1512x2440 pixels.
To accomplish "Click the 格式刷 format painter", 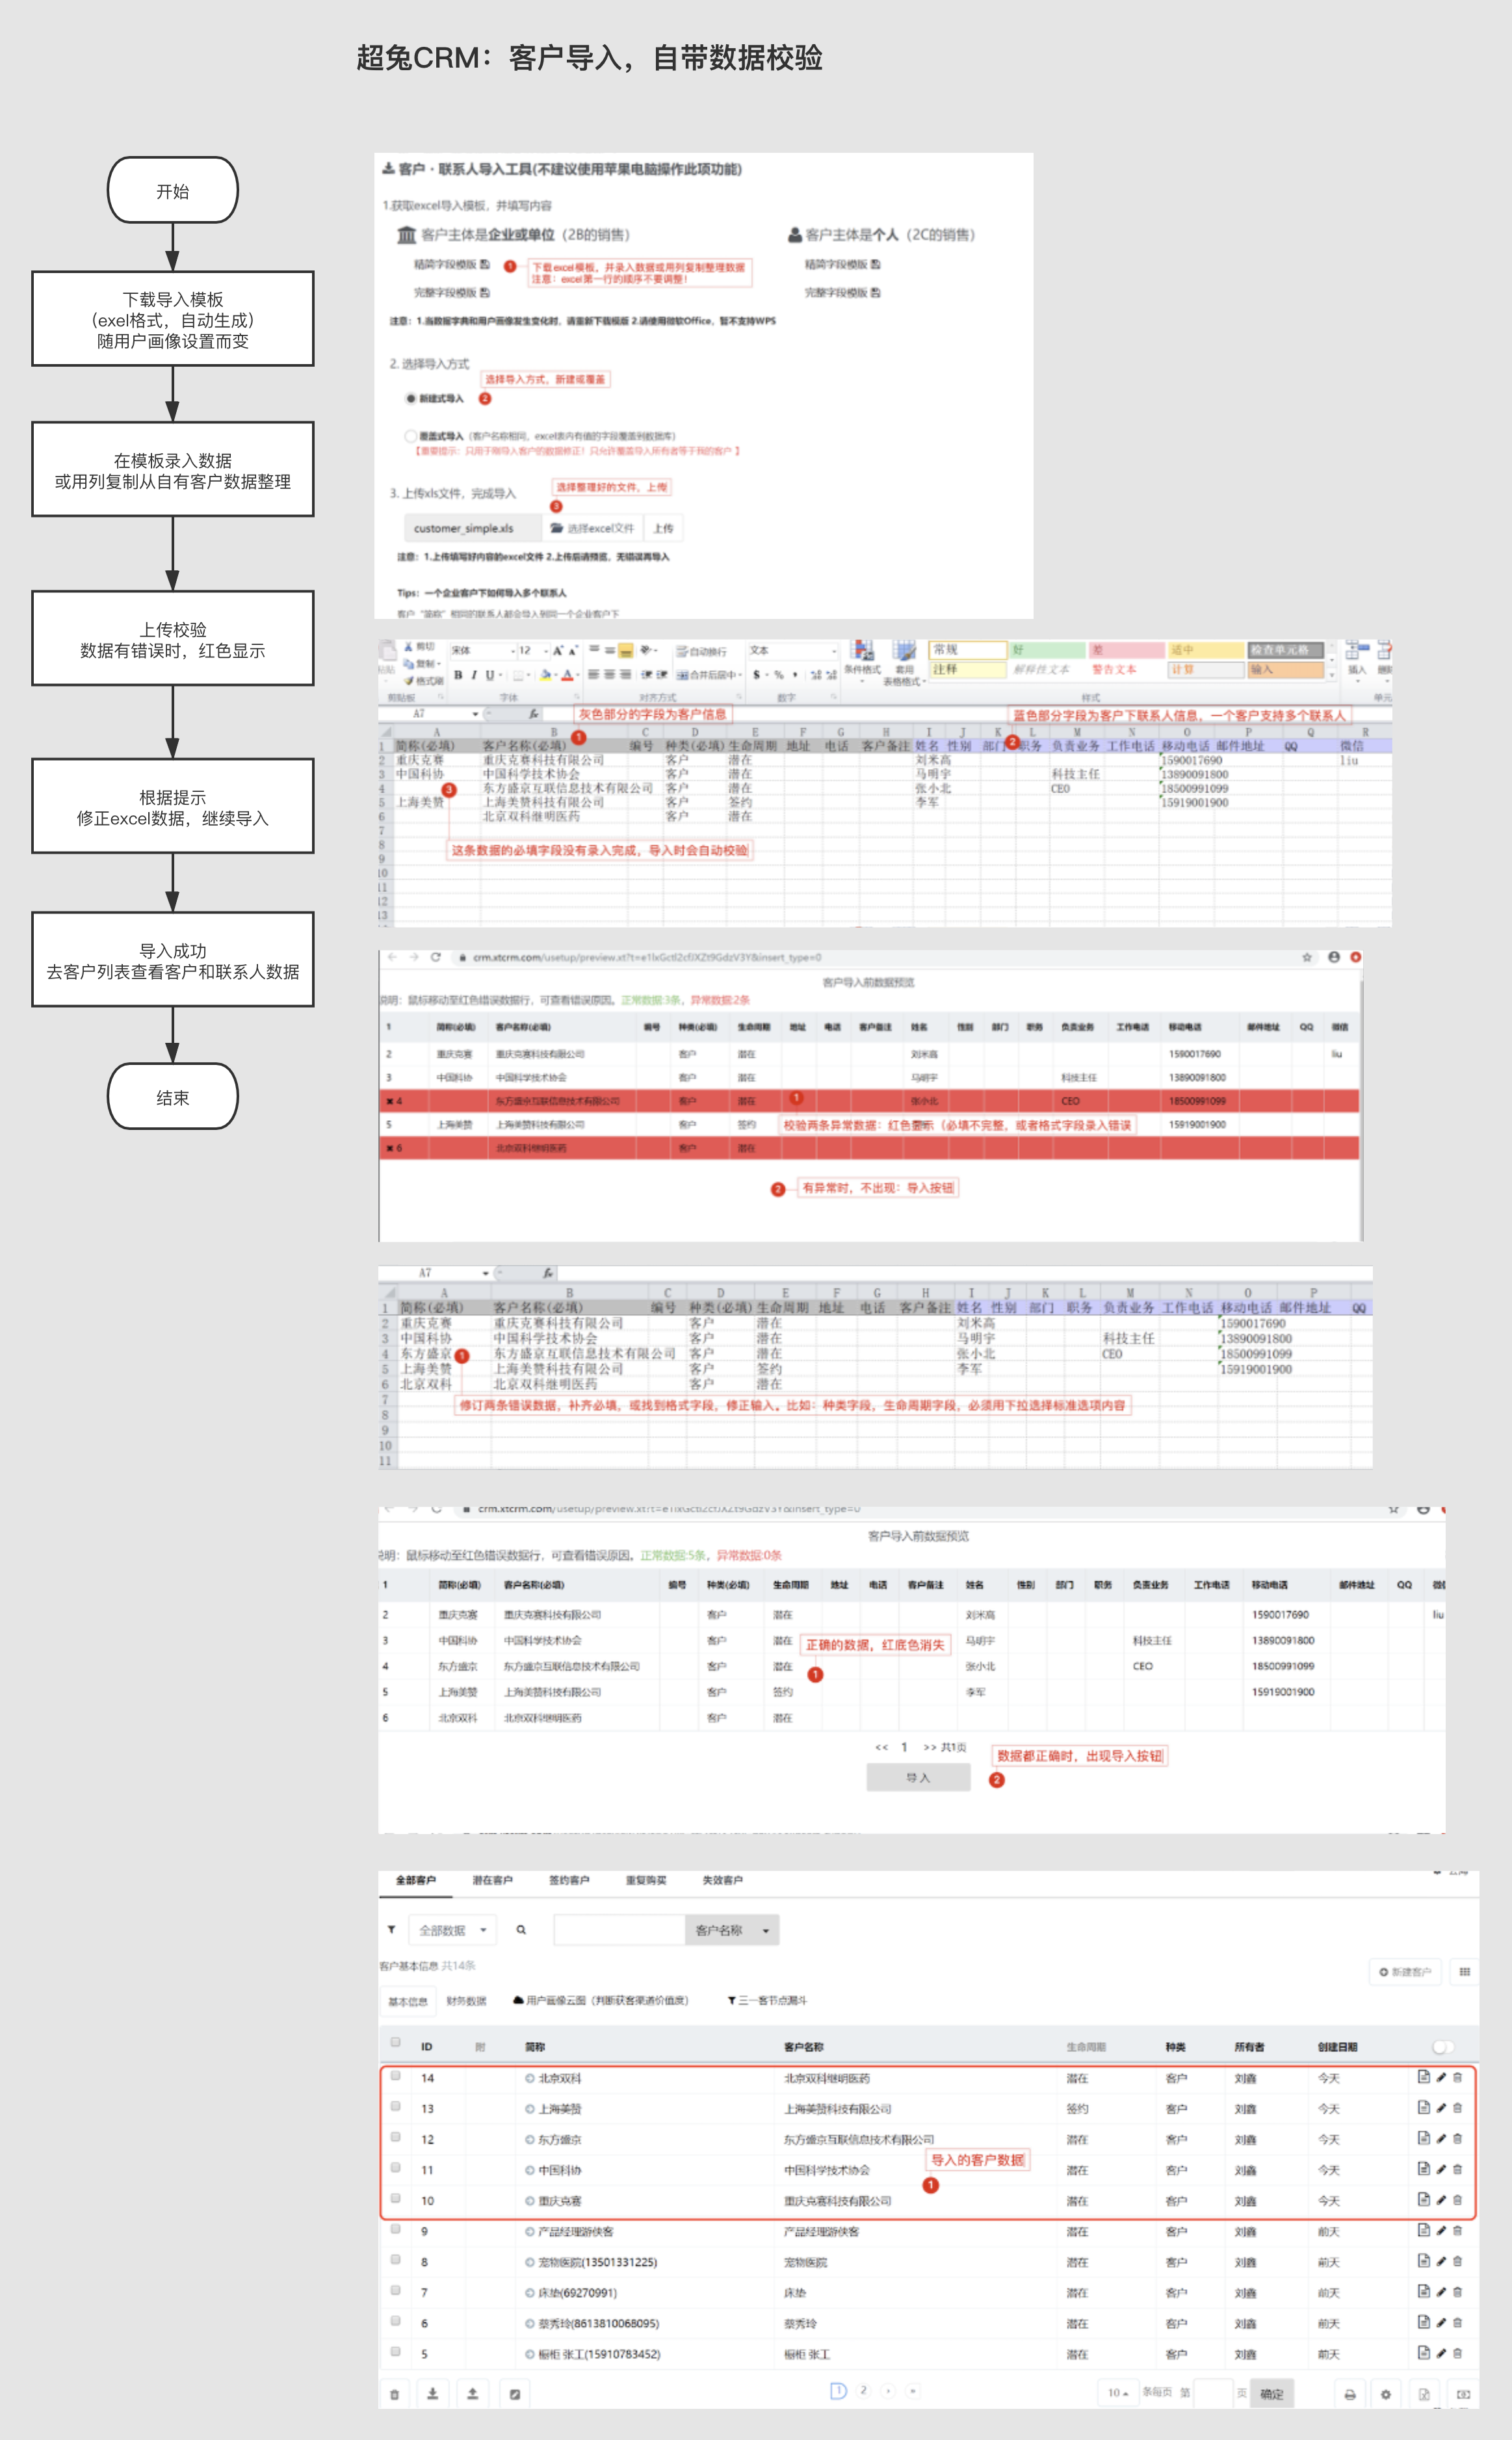I will pos(425,681).
